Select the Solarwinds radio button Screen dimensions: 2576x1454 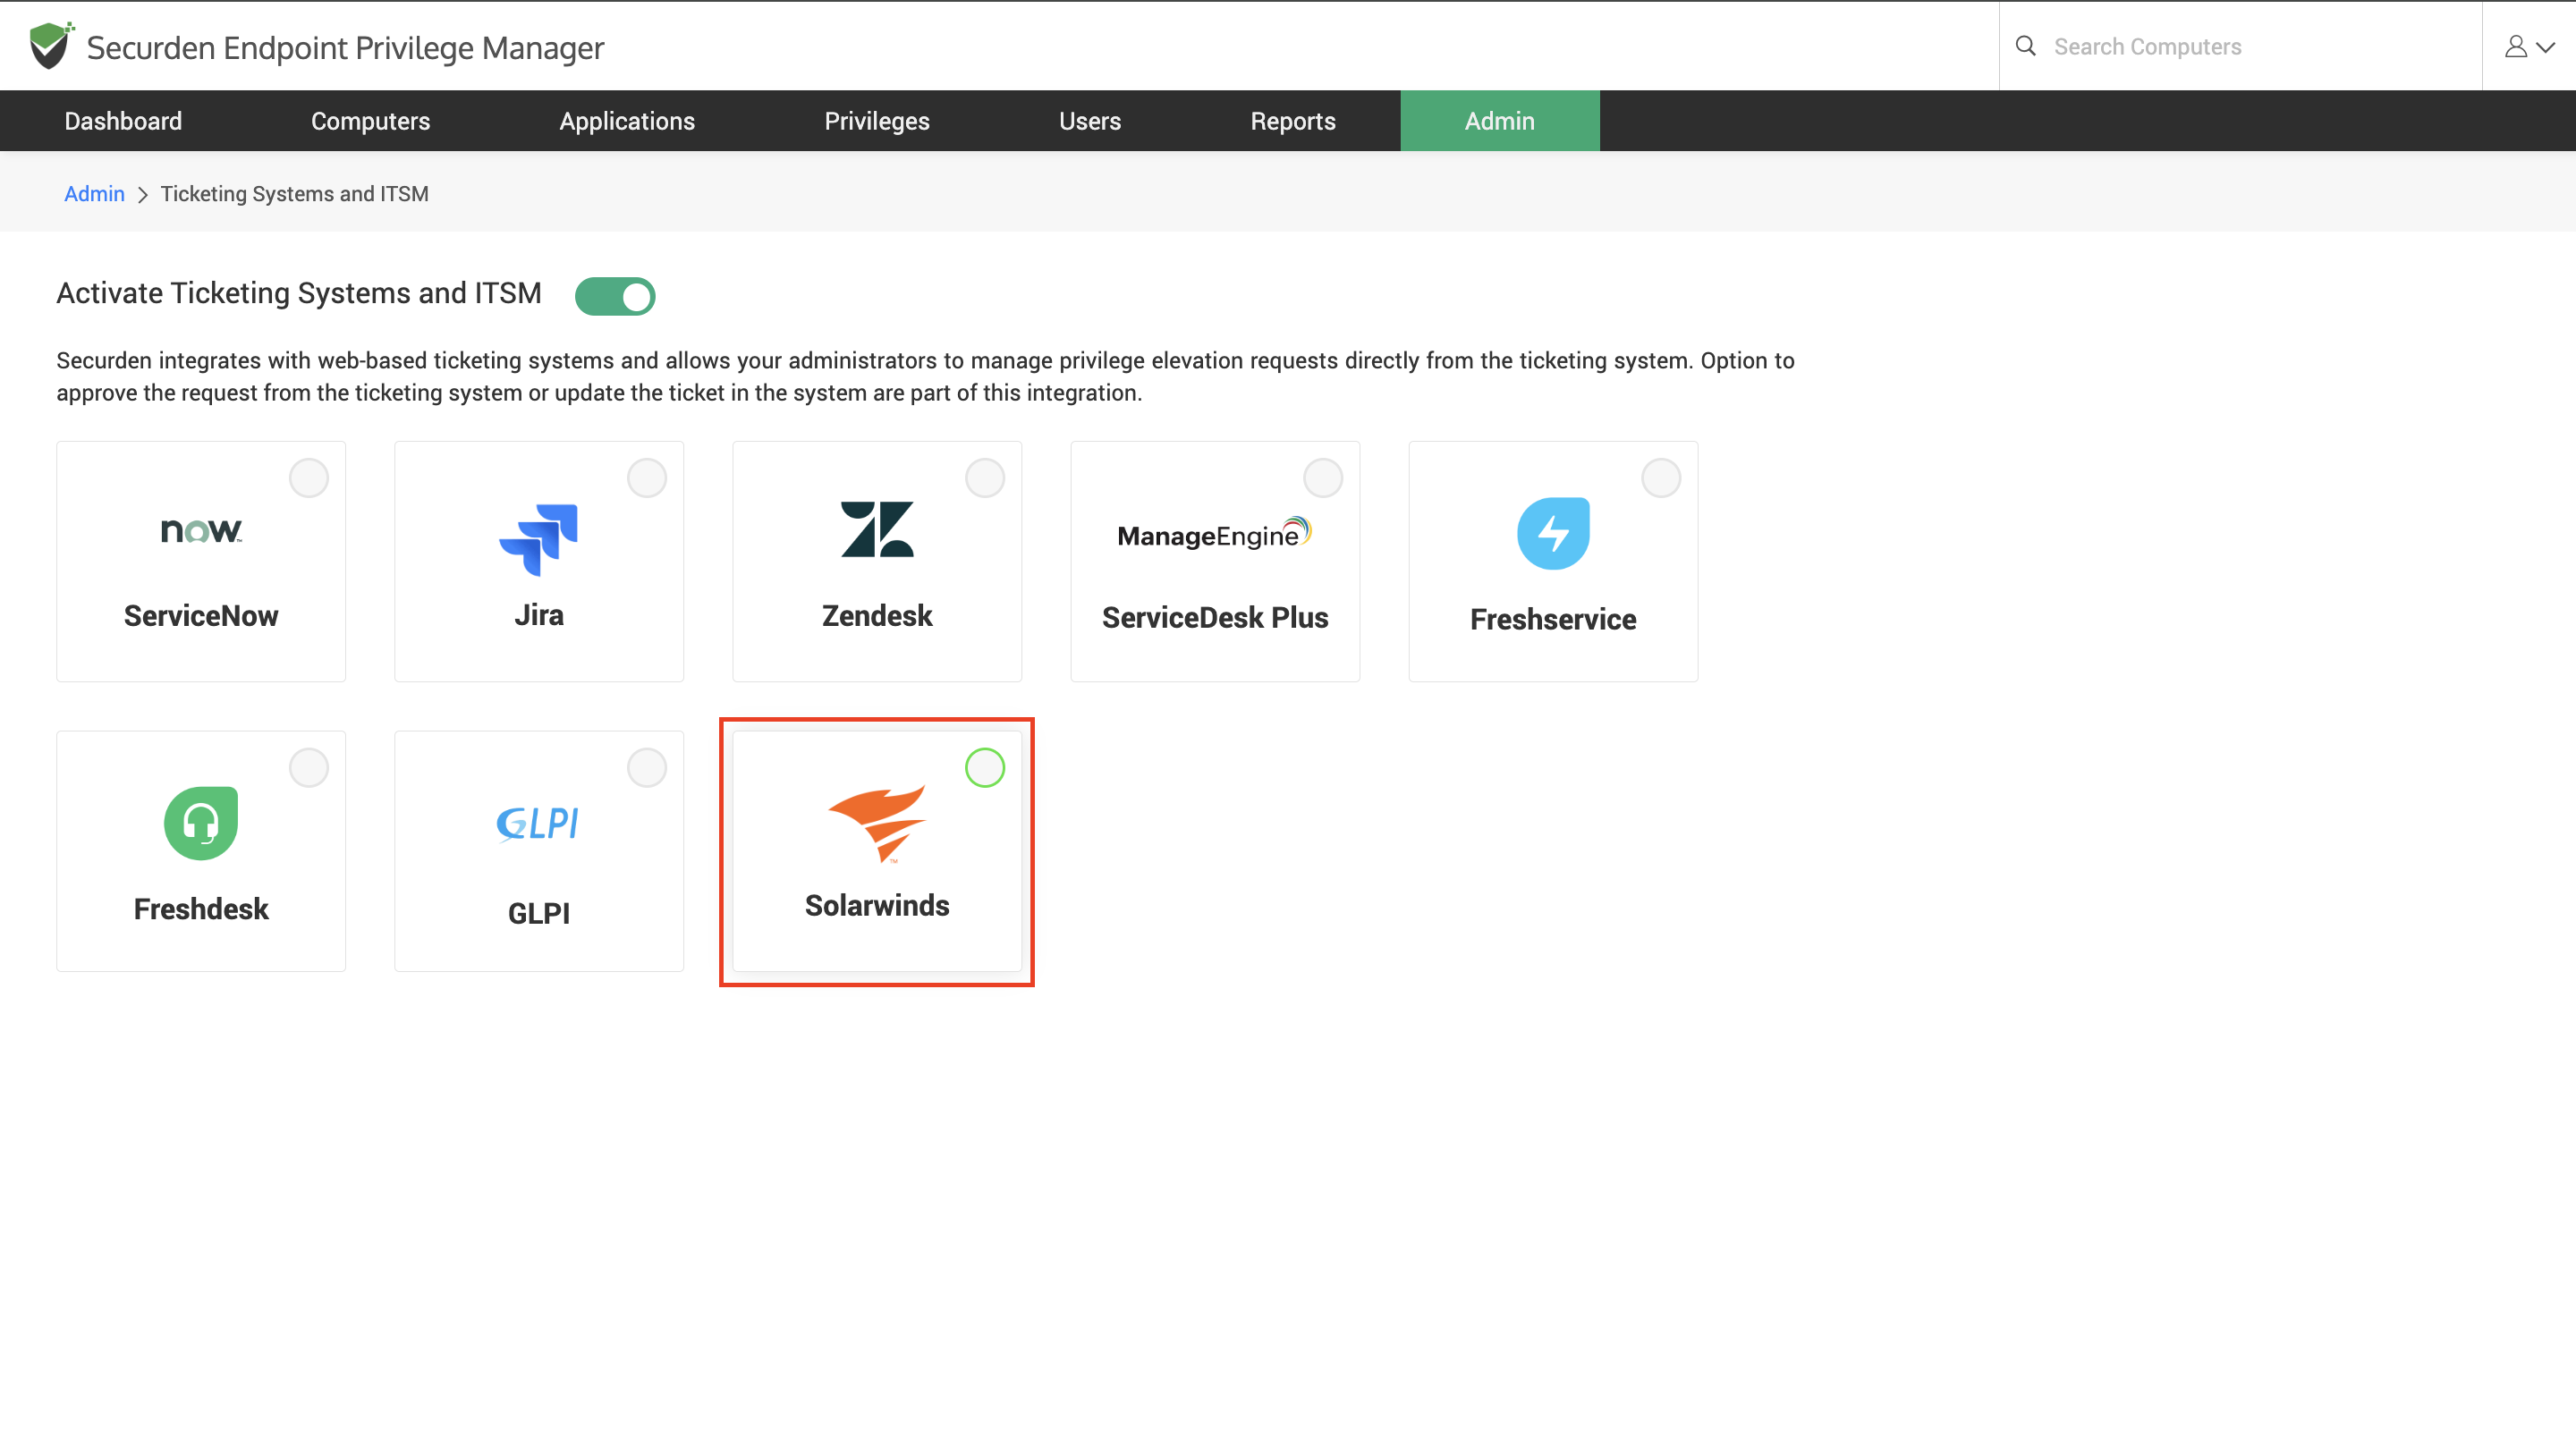pyautogui.click(x=985, y=768)
